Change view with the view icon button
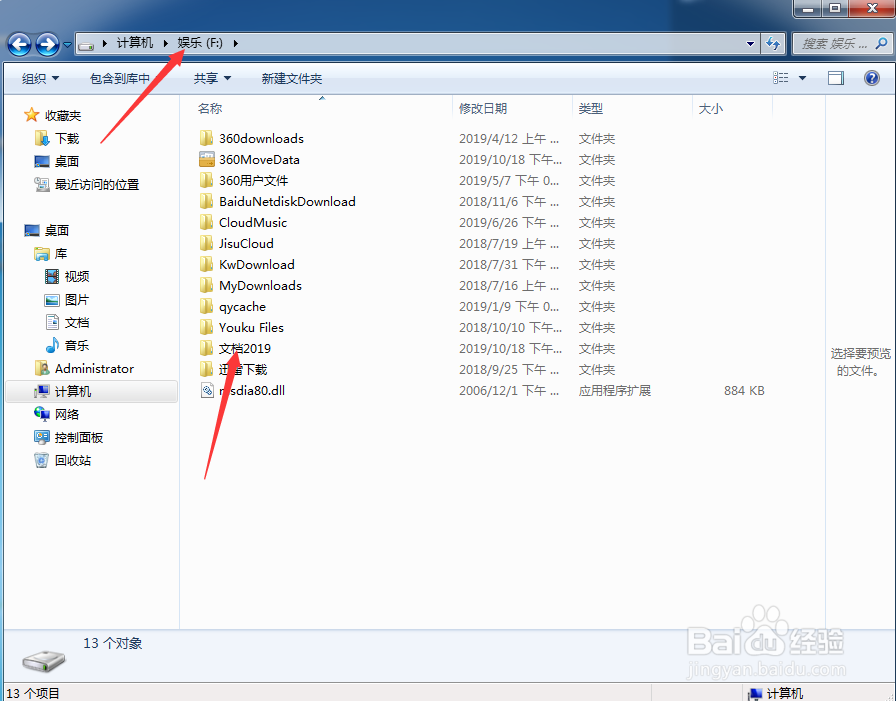This screenshot has width=896, height=701. click(x=781, y=78)
